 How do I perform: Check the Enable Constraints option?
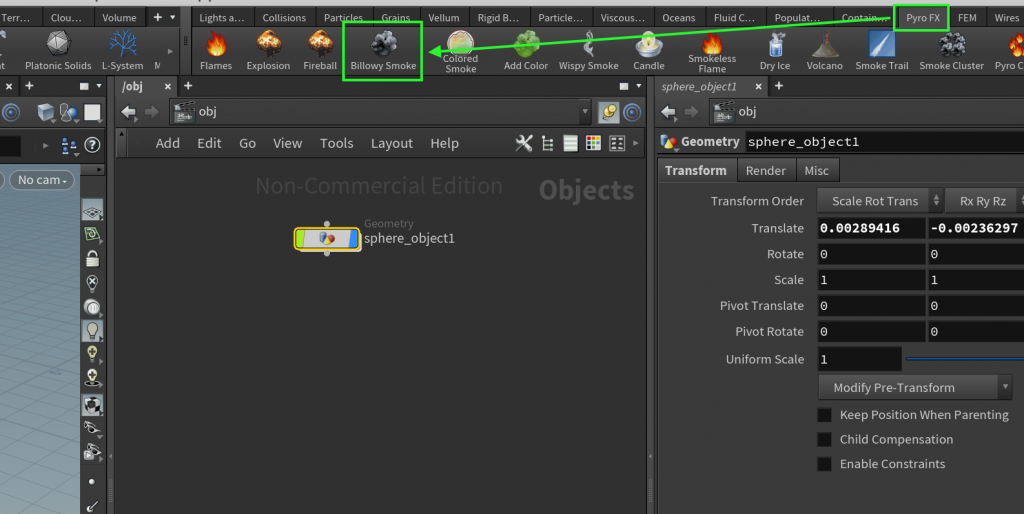(825, 464)
